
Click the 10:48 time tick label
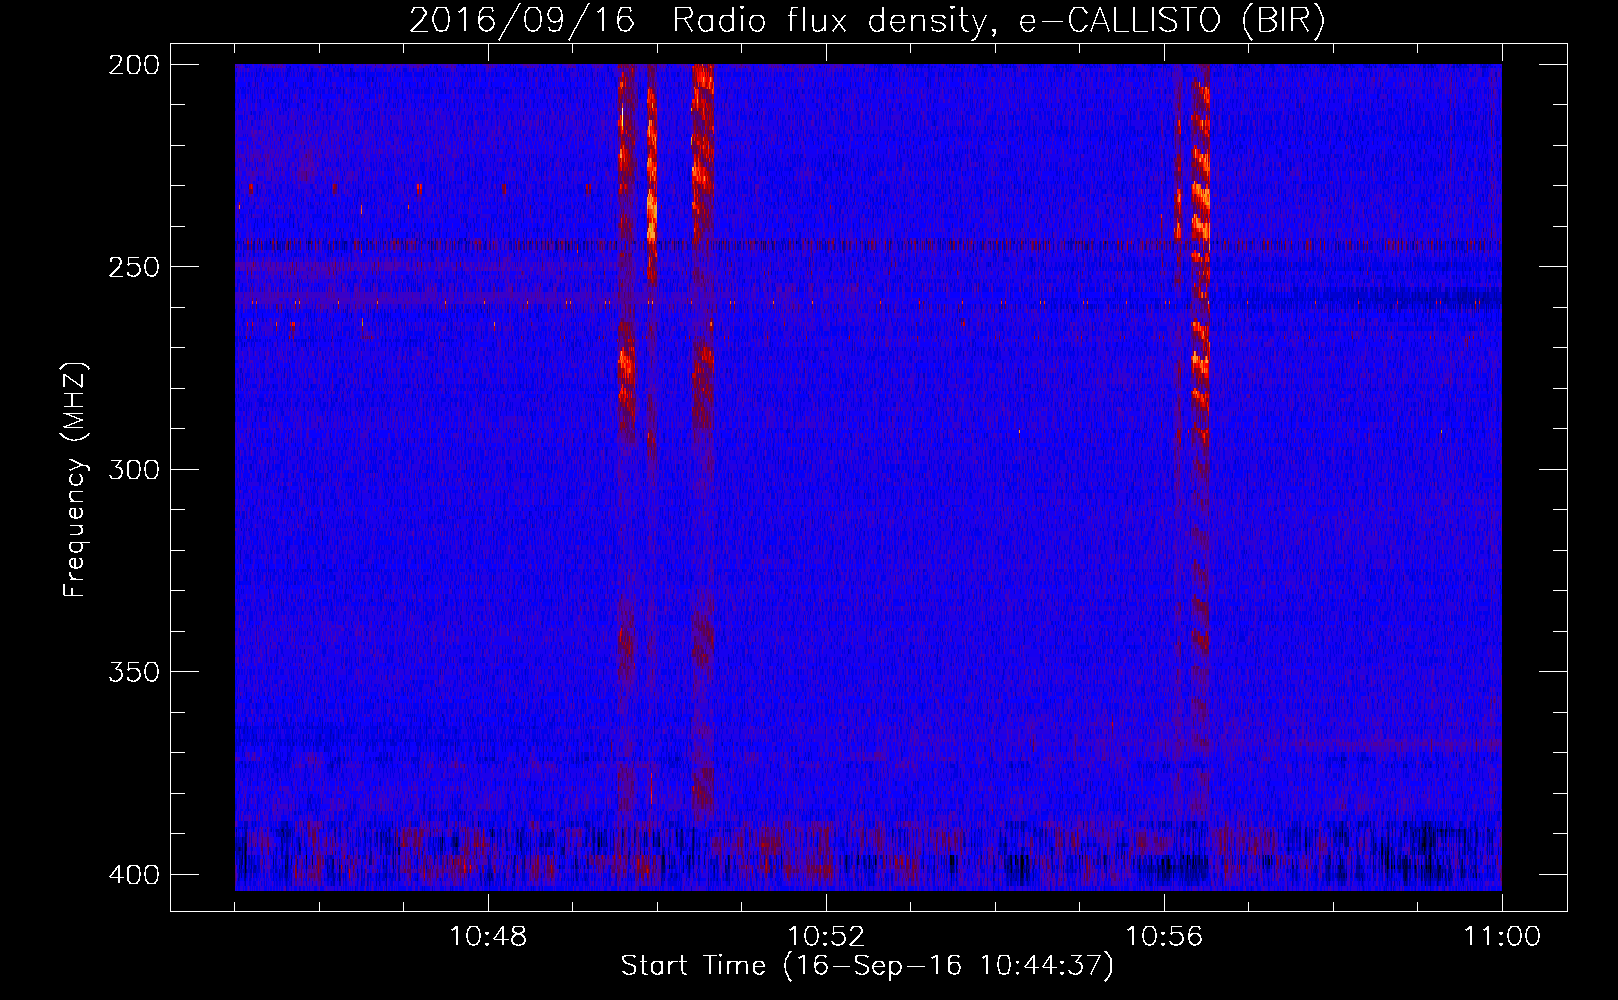tap(488, 937)
